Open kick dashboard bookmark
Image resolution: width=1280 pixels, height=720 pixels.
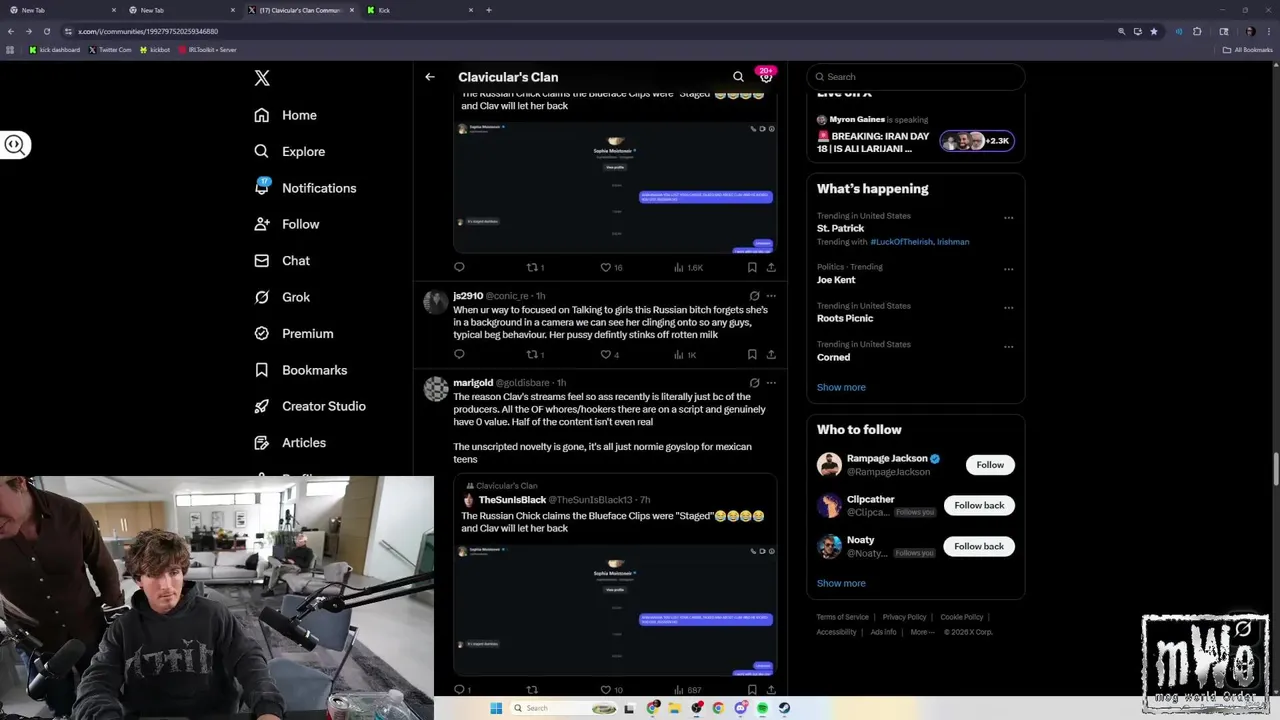coord(55,50)
